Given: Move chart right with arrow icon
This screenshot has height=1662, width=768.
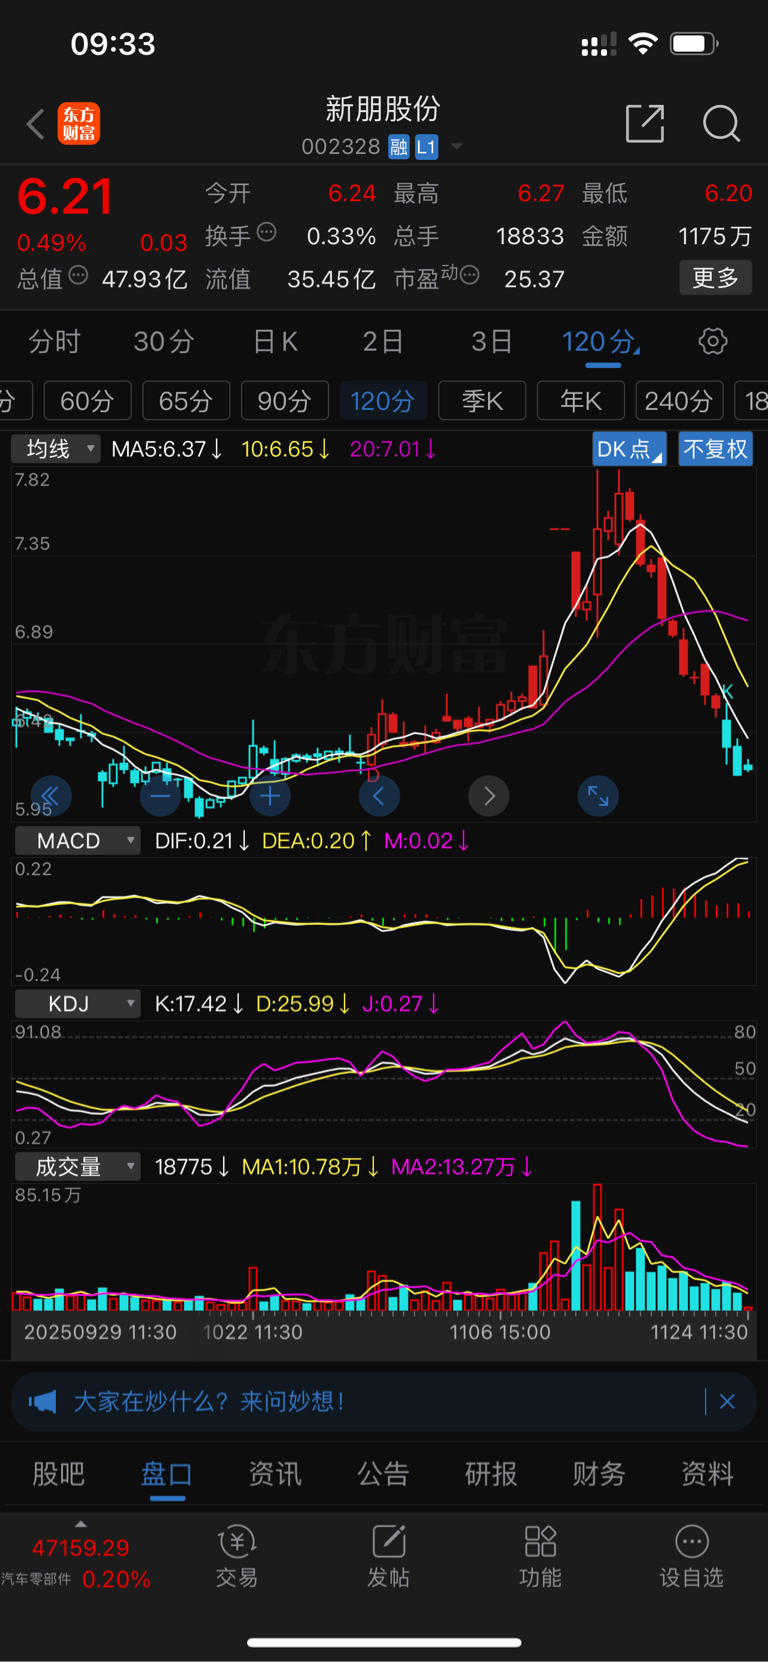Looking at the screenshot, I should (x=489, y=797).
